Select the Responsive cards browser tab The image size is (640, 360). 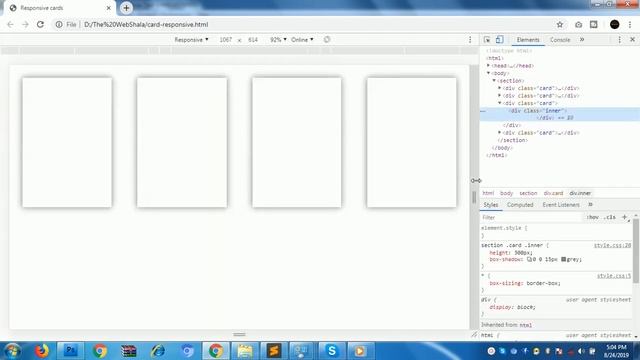60,8
